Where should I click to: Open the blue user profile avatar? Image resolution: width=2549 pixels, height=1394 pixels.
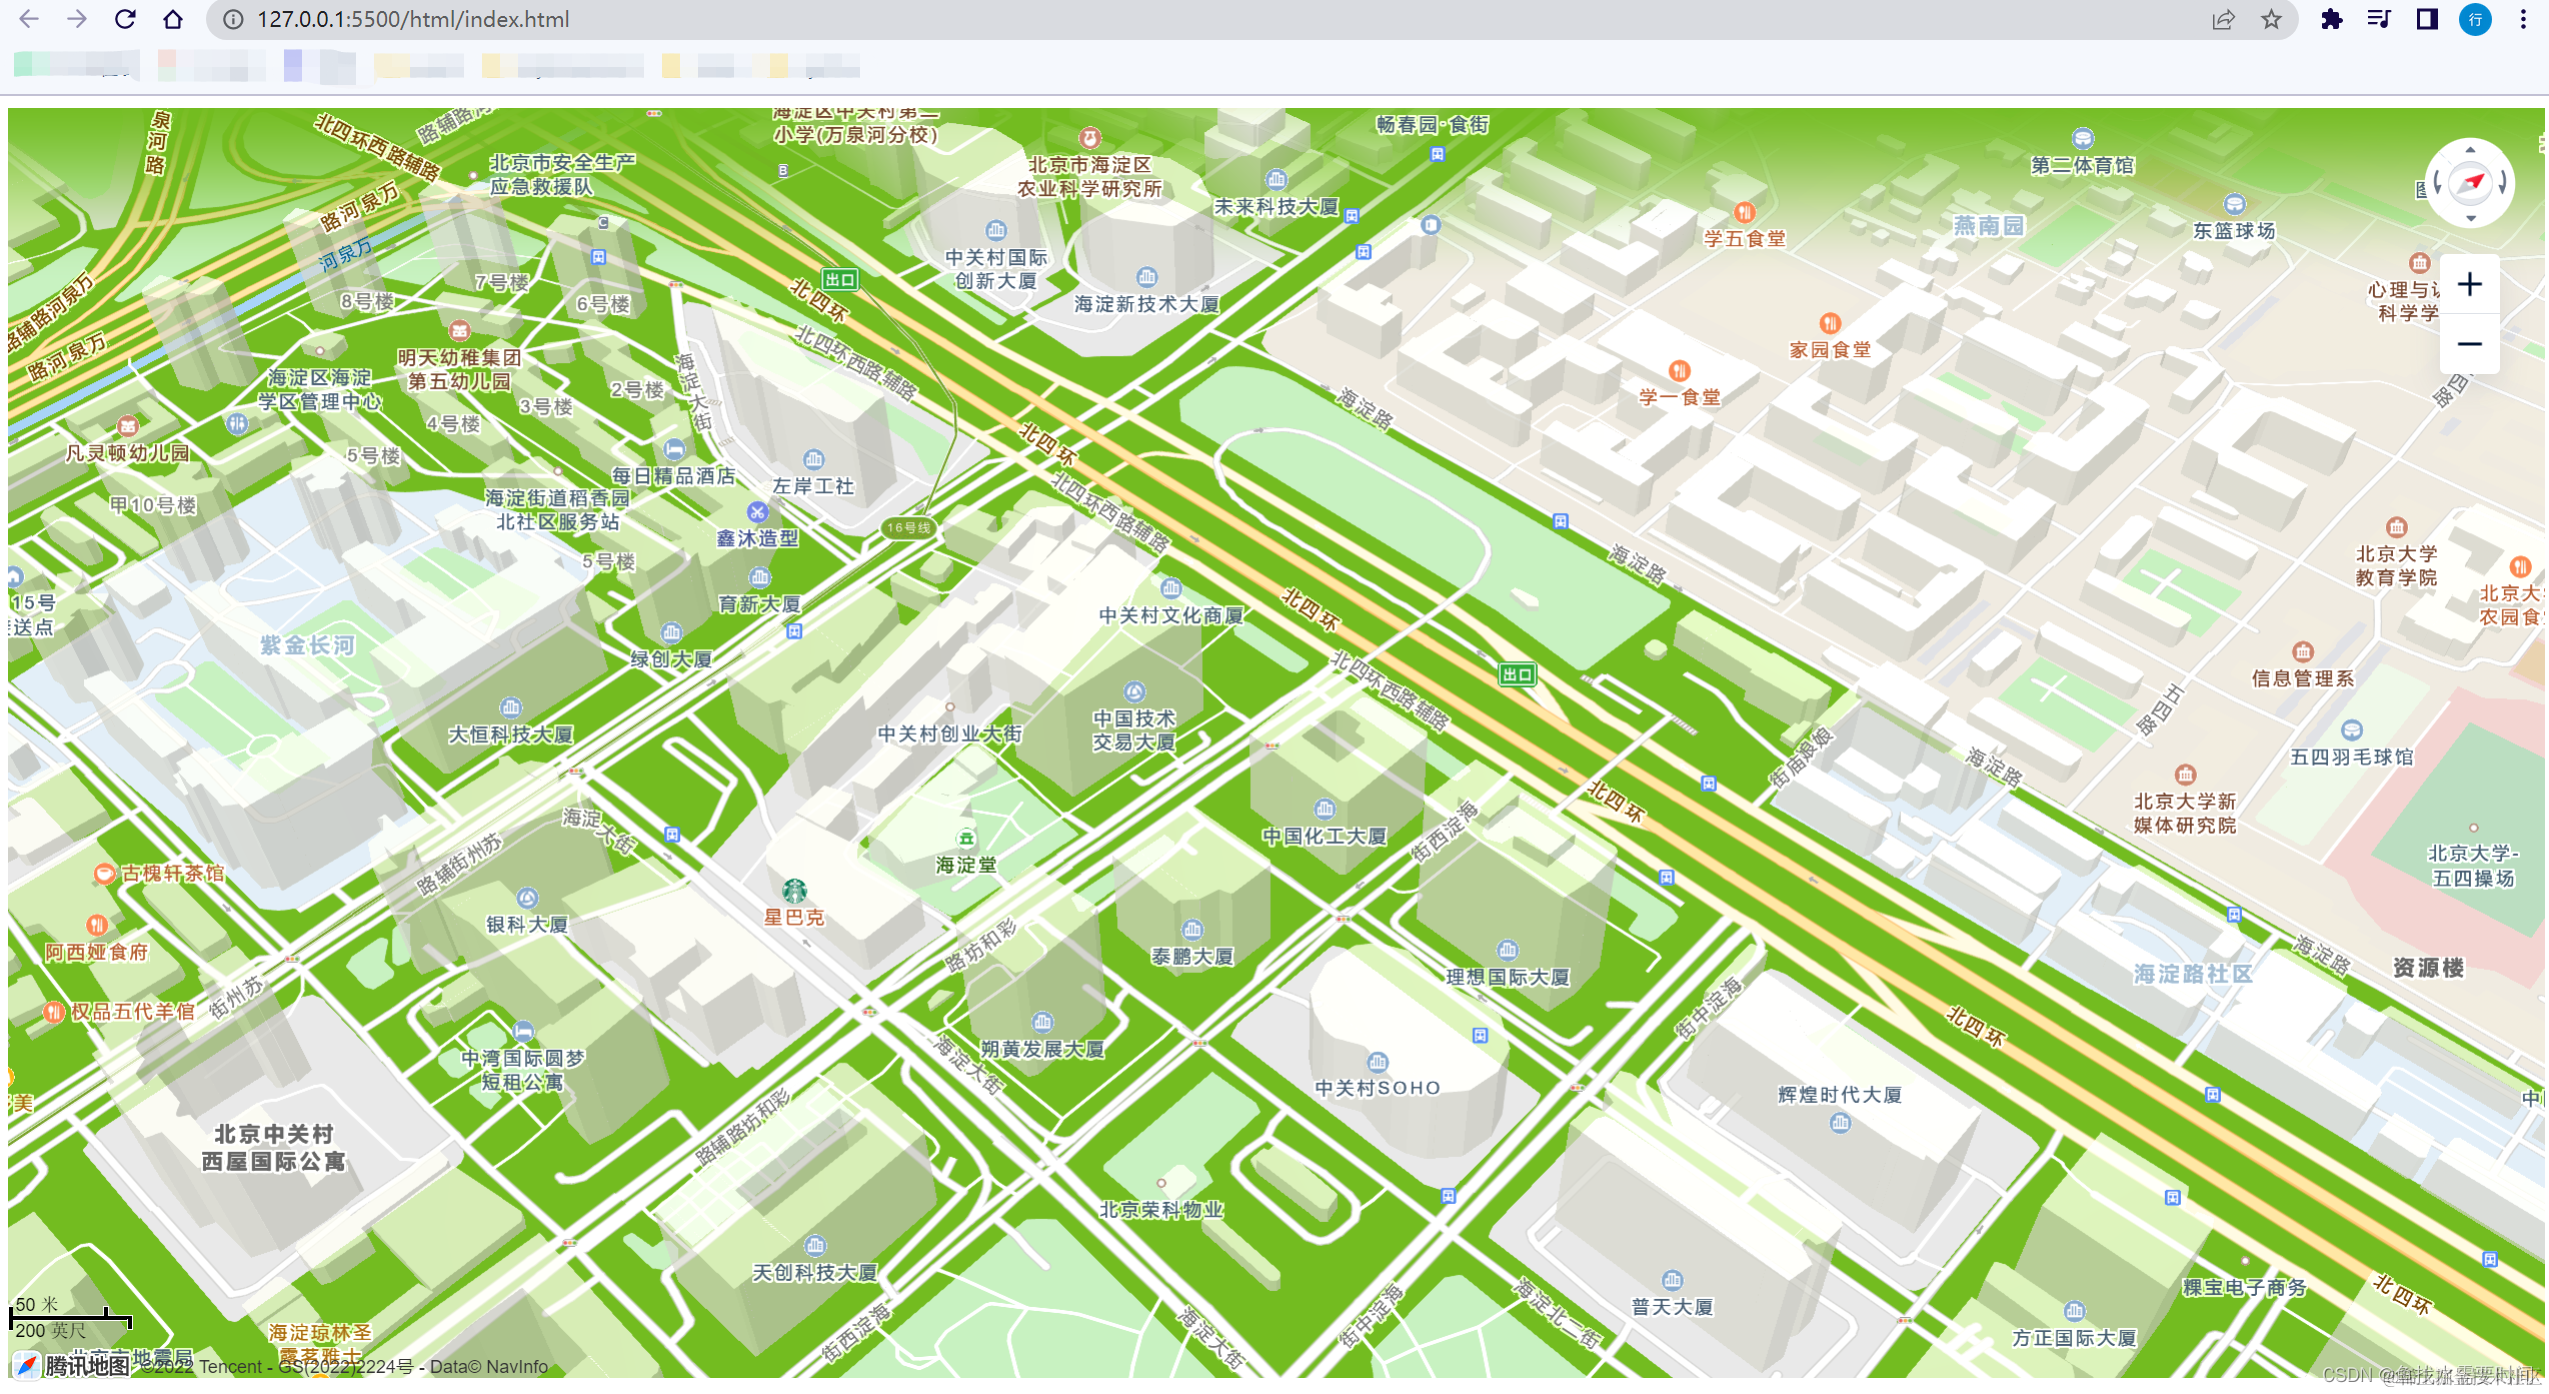(x=2475, y=19)
